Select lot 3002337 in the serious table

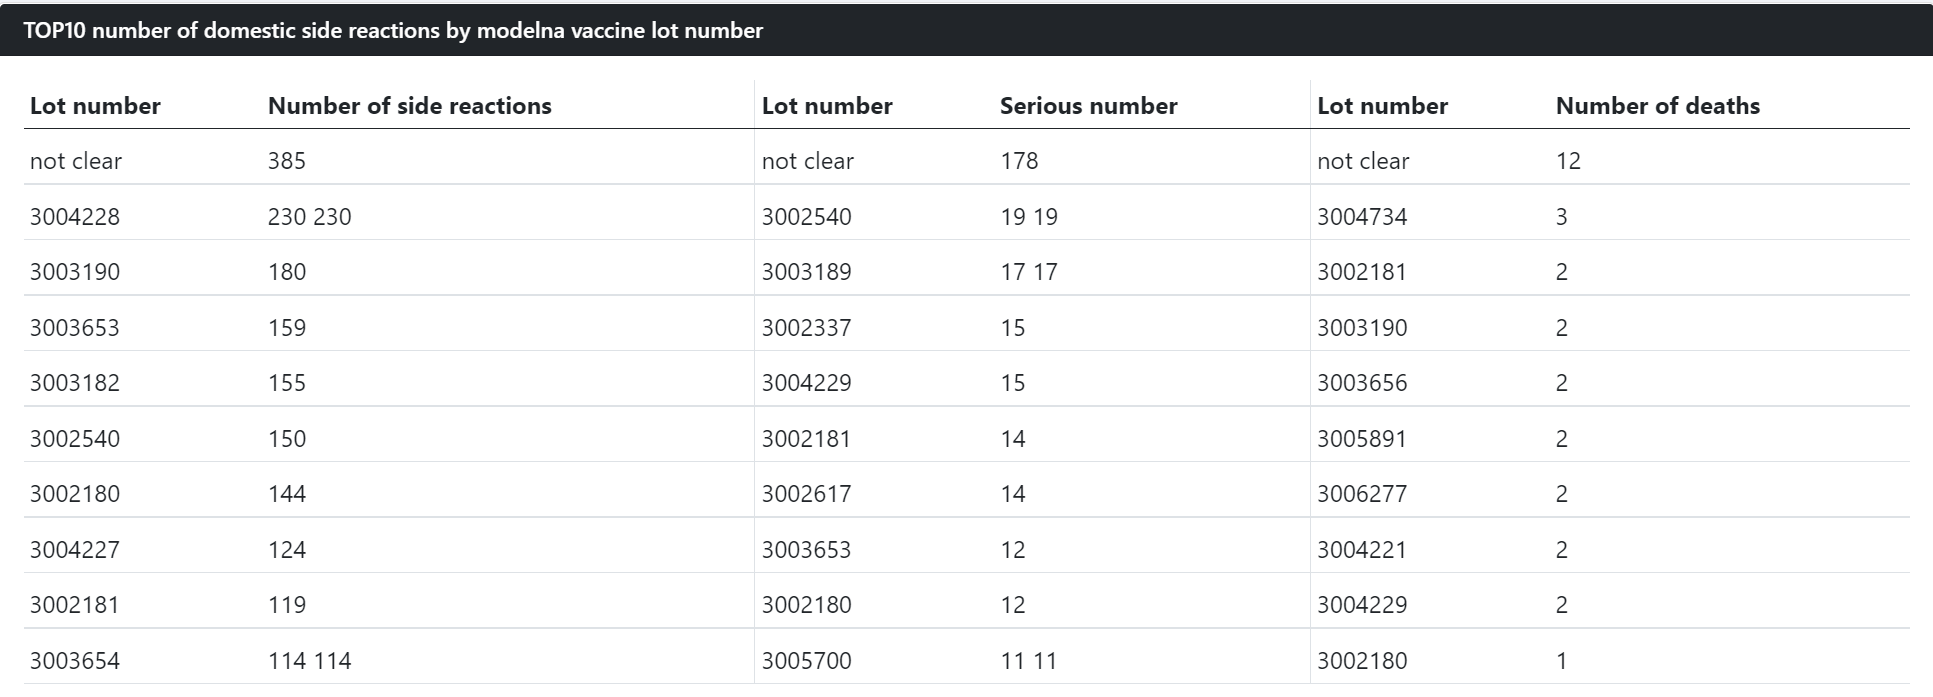click(x=806, y=328)
